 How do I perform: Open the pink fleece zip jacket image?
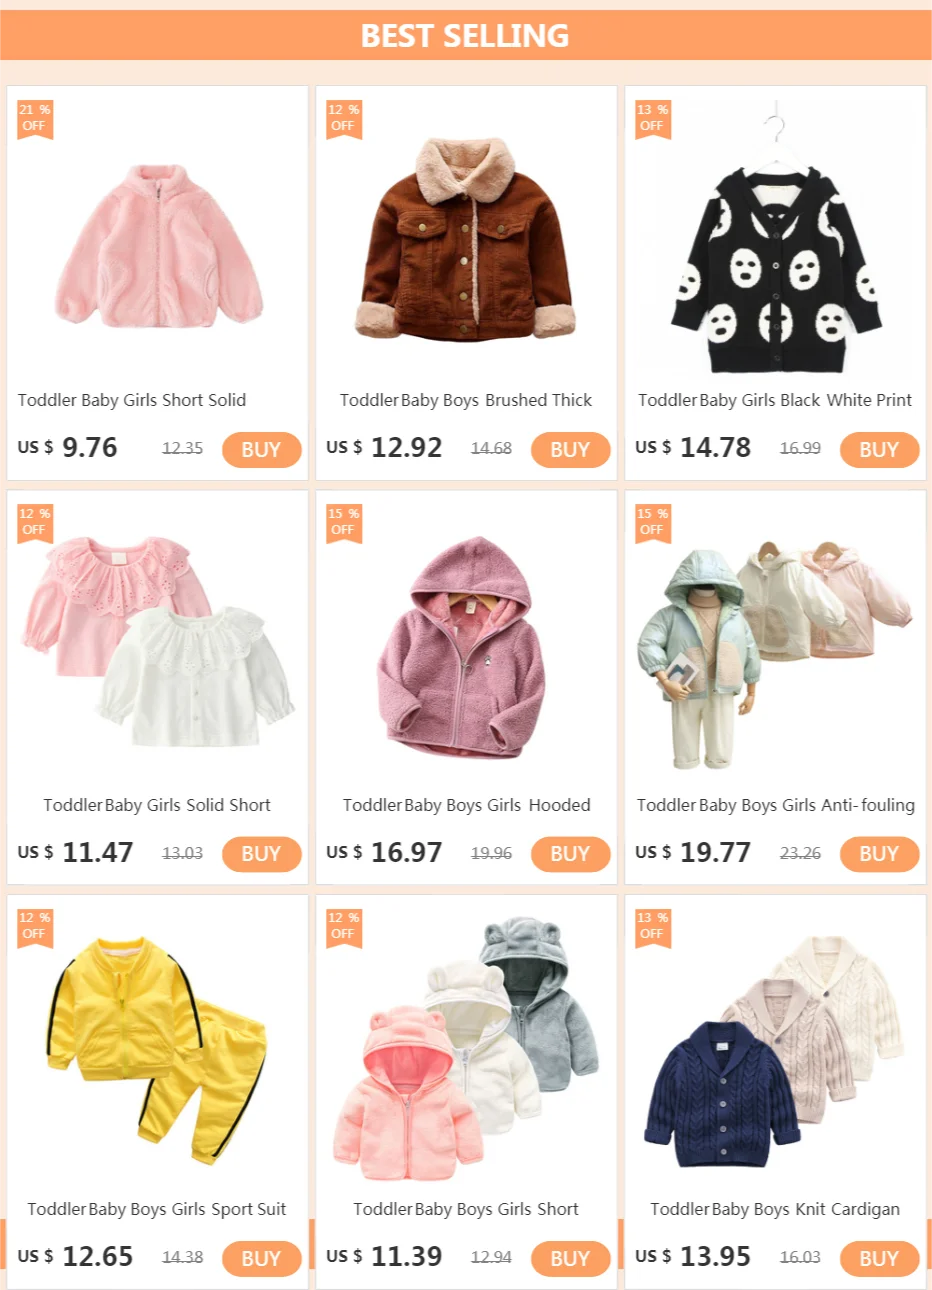[x=158, y=245]
